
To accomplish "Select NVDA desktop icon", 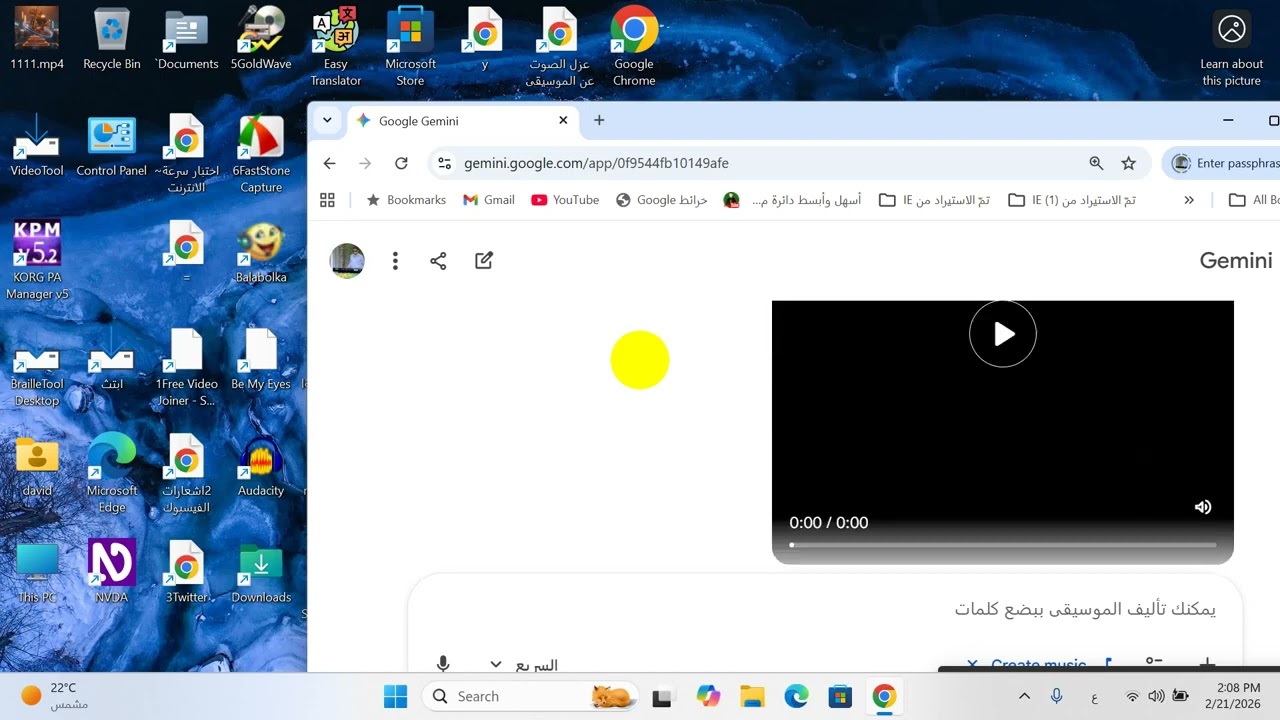I will [111, 572].
